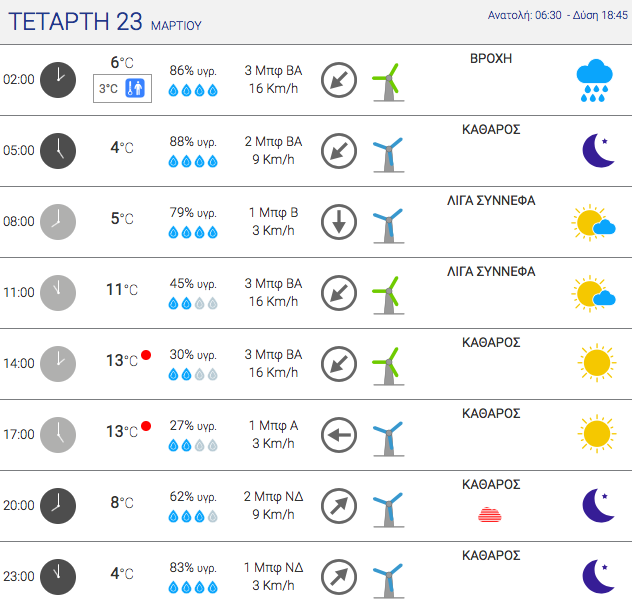The height and width of the screenshot is (607, 632).
Task: Click the rain cloud icon at 02:00
Action: pos(595,80)
